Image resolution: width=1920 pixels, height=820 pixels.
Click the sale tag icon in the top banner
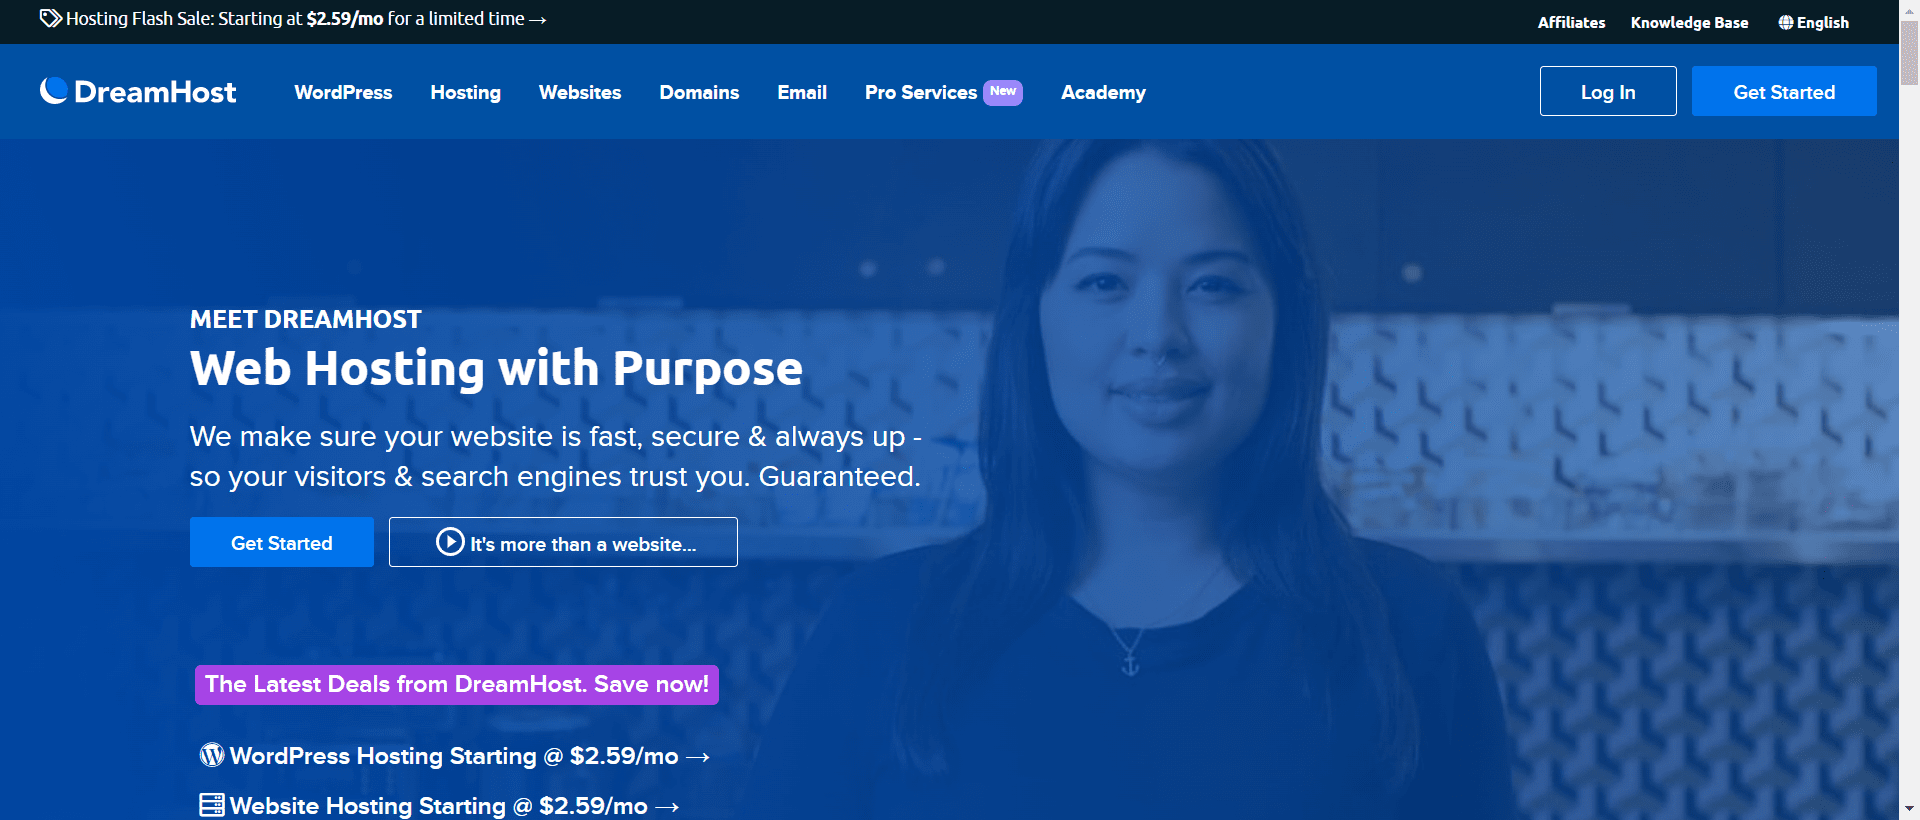coord(50,19)
